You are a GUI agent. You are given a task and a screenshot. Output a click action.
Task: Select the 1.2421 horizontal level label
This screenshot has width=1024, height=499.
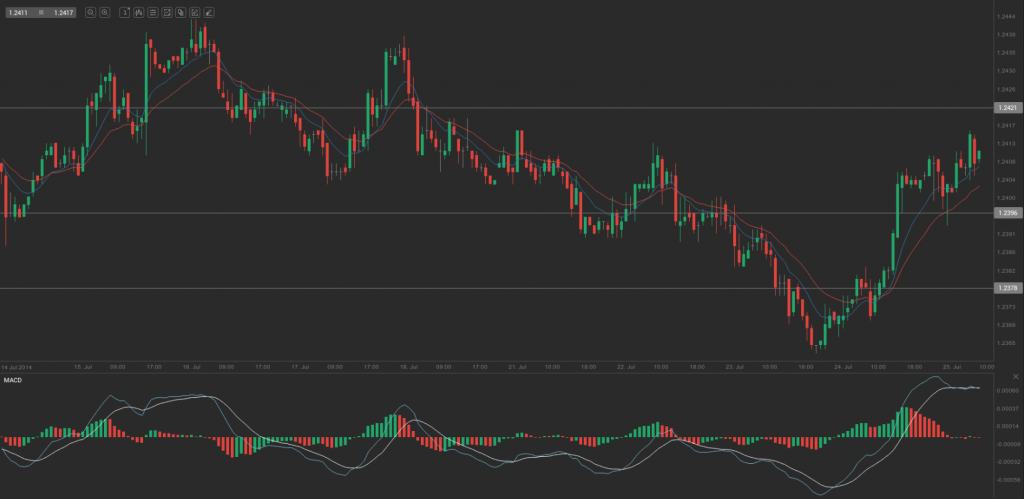(x=1006, y=107)
